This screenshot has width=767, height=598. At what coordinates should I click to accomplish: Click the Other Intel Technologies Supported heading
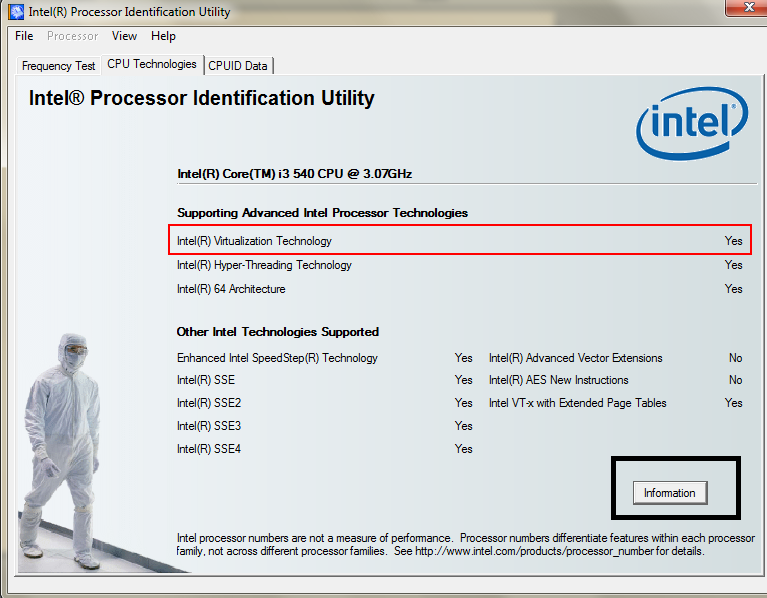pos(278,332)
